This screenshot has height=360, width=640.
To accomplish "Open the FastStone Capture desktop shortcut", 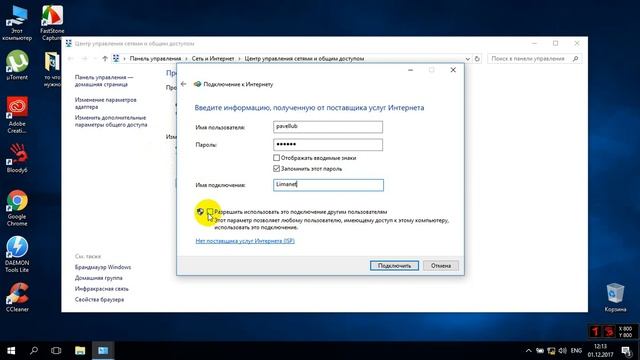I will (x=52, y=23).
